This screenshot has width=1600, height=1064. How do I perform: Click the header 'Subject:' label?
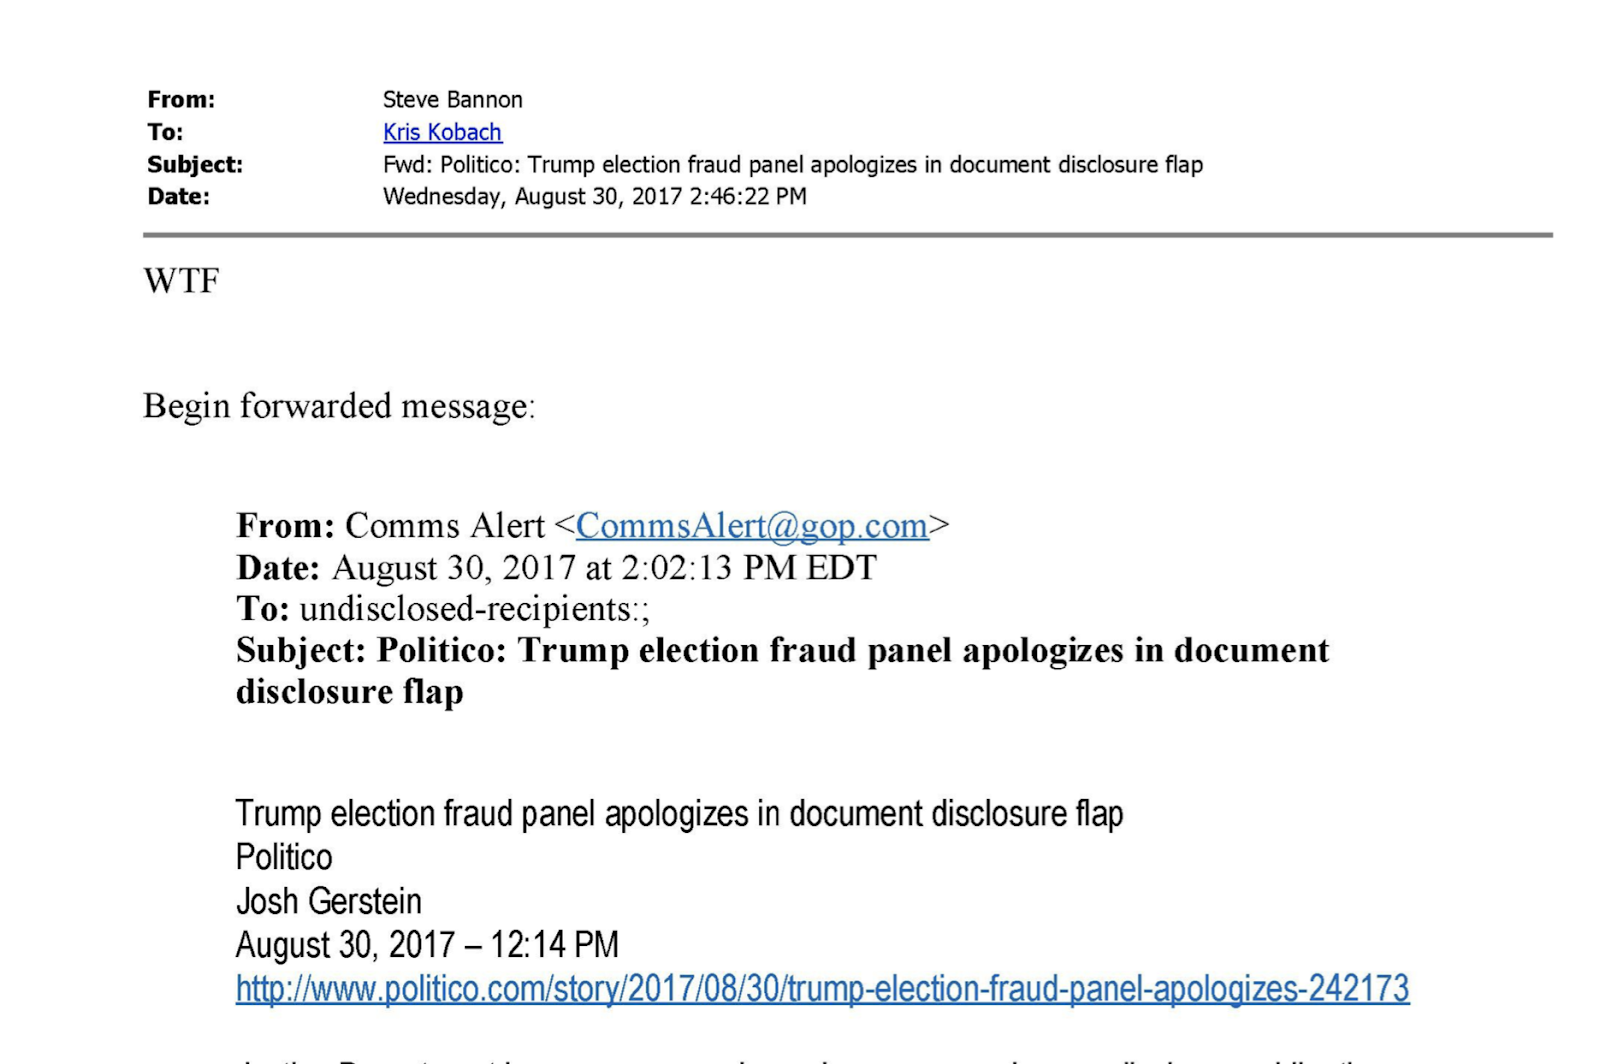click(195, 165)
